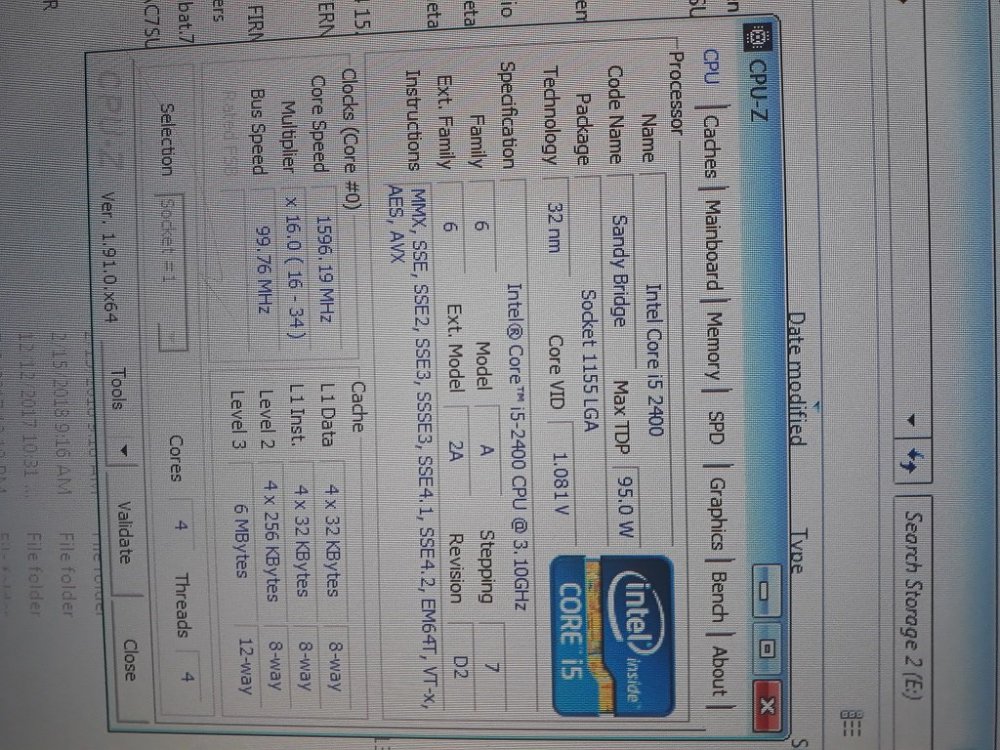Click the Intel Core i5 logo
This screenshot has height=750, width=1000.
613,635
